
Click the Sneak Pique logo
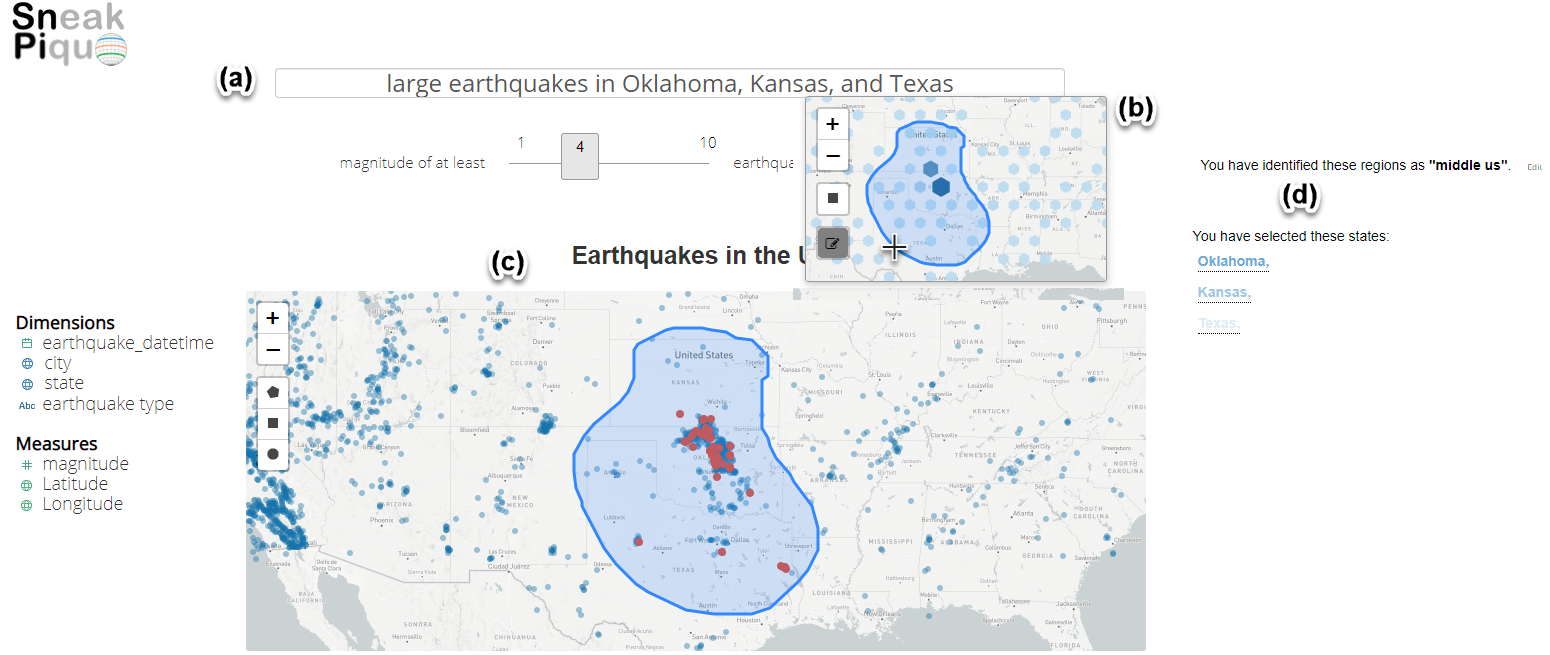click(x=70, y=34)
